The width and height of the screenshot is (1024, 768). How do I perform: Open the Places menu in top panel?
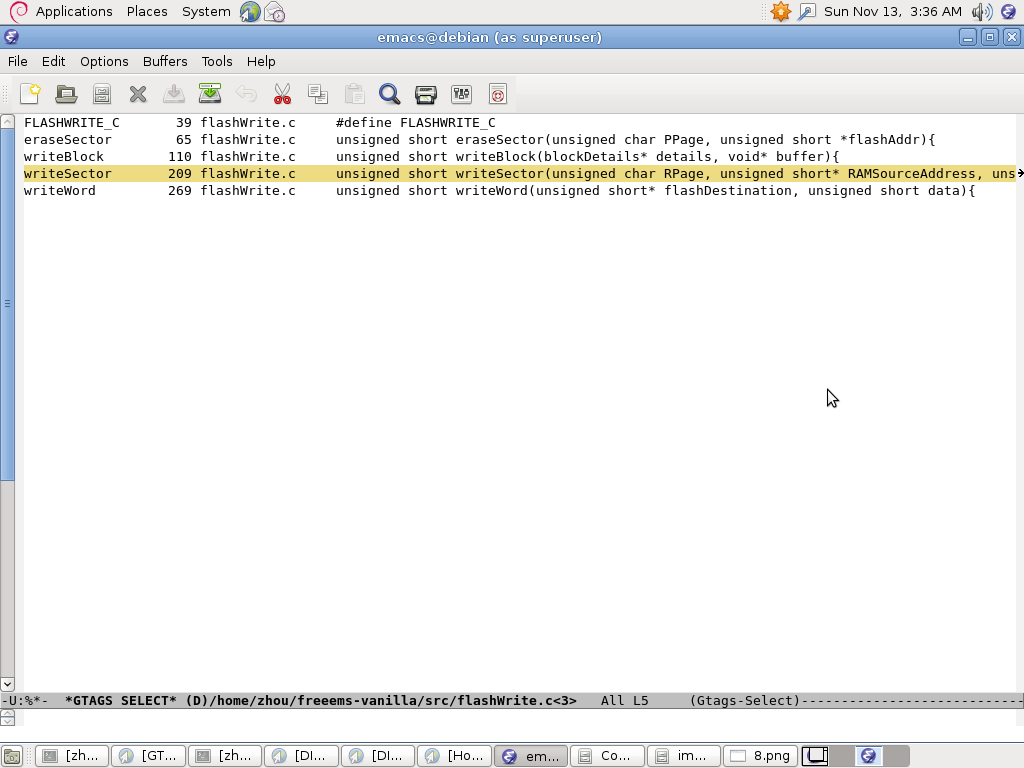click(147, 11)
